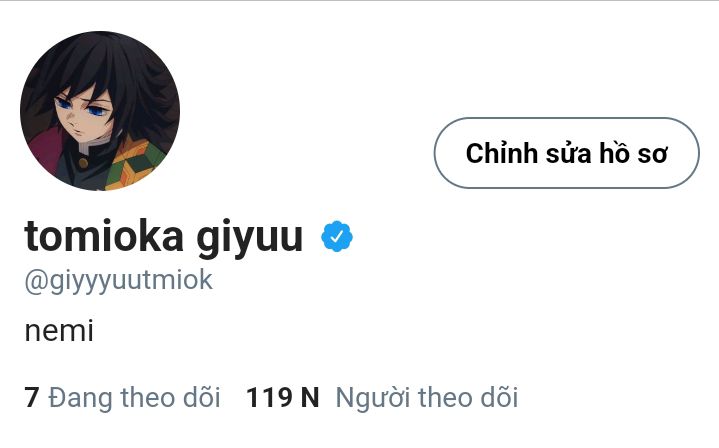Click the following count number 7

[x=32, y=397]
